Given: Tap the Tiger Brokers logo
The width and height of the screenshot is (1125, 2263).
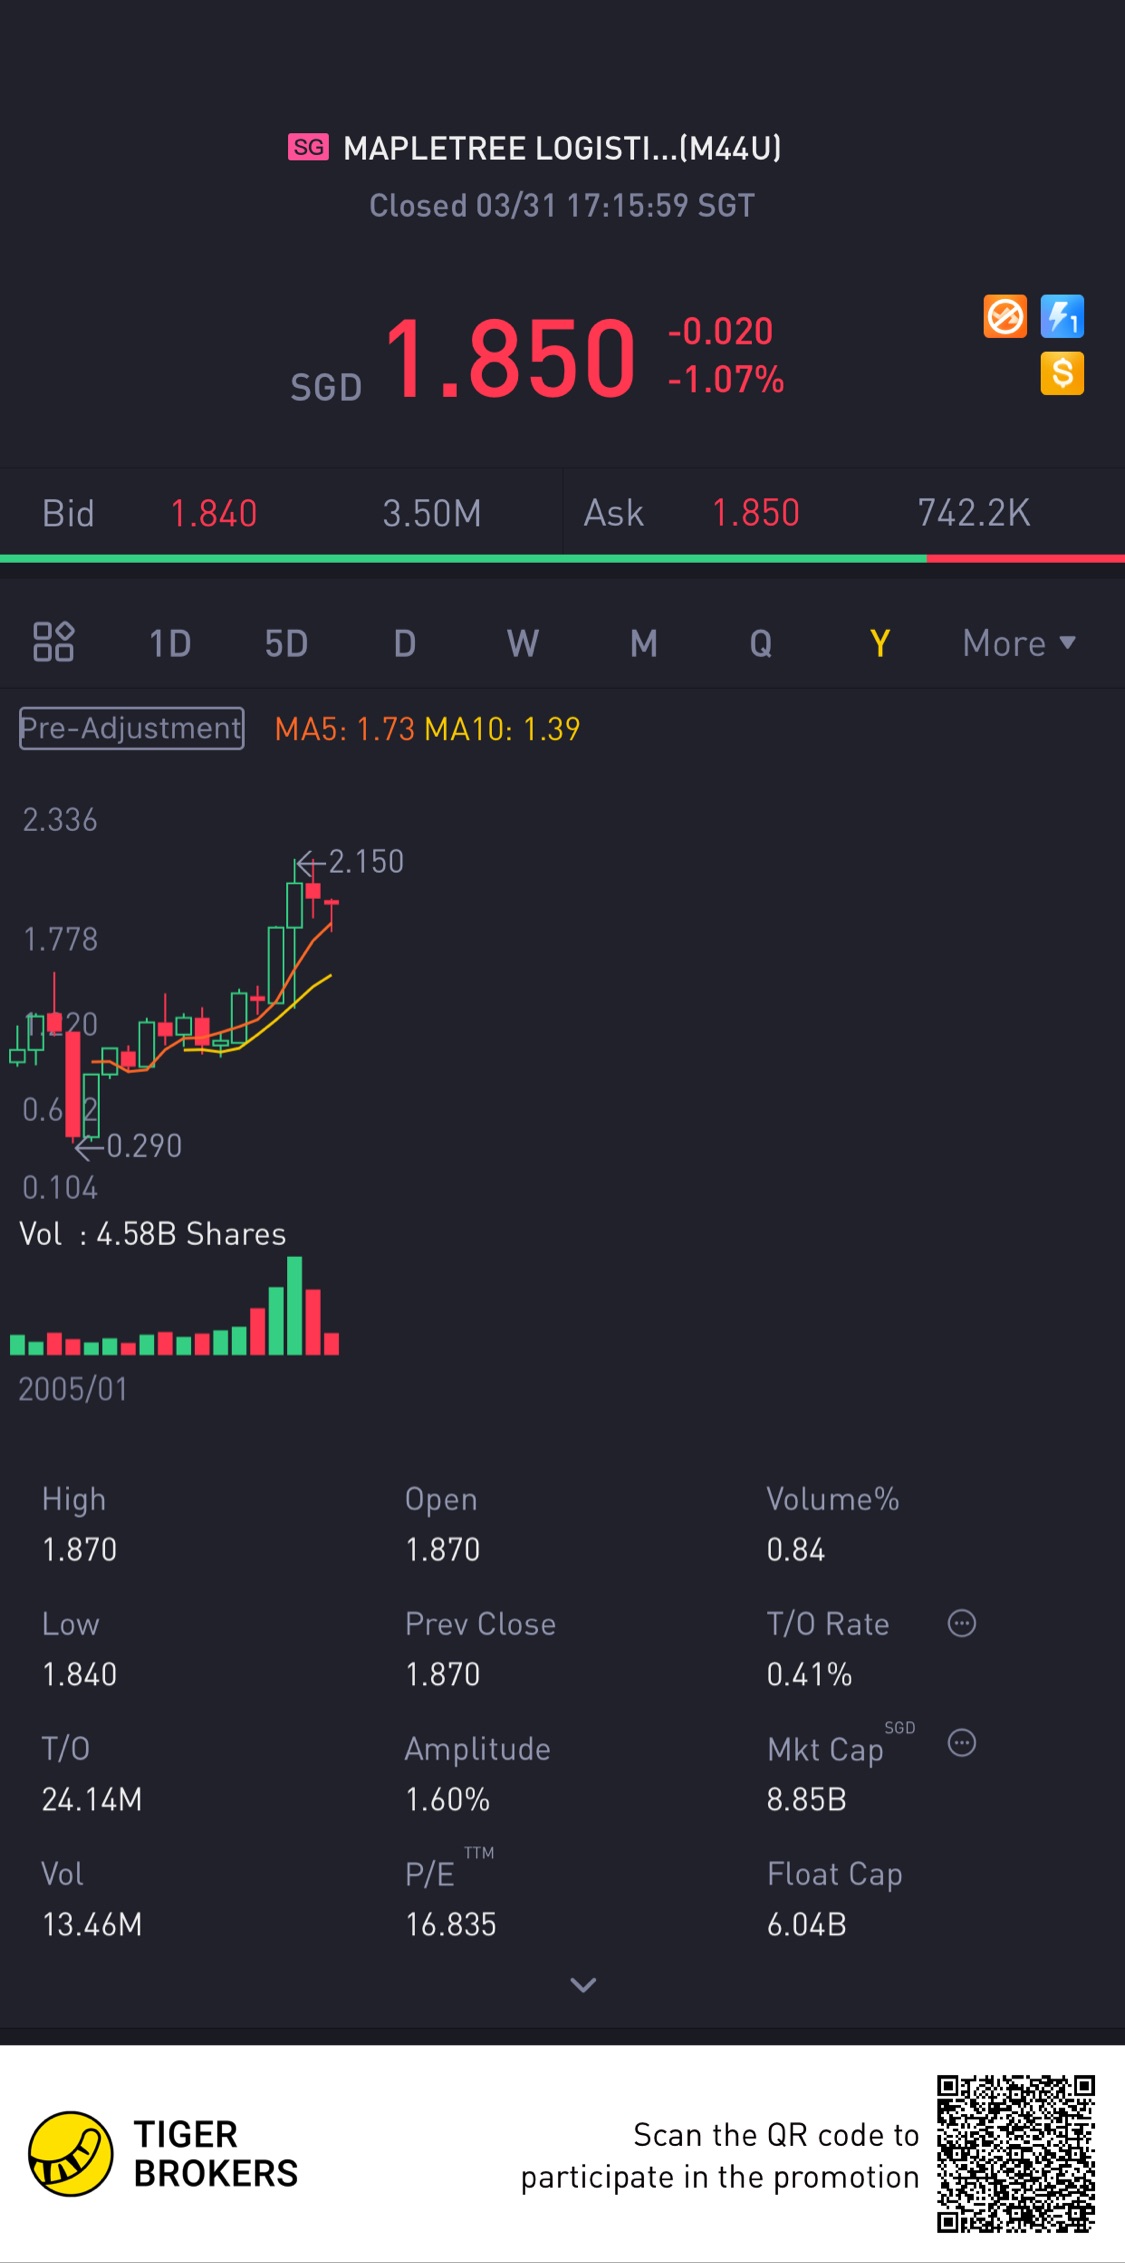Looking at the screenshot, I should pyautogui.click(x=70, y=2154).
